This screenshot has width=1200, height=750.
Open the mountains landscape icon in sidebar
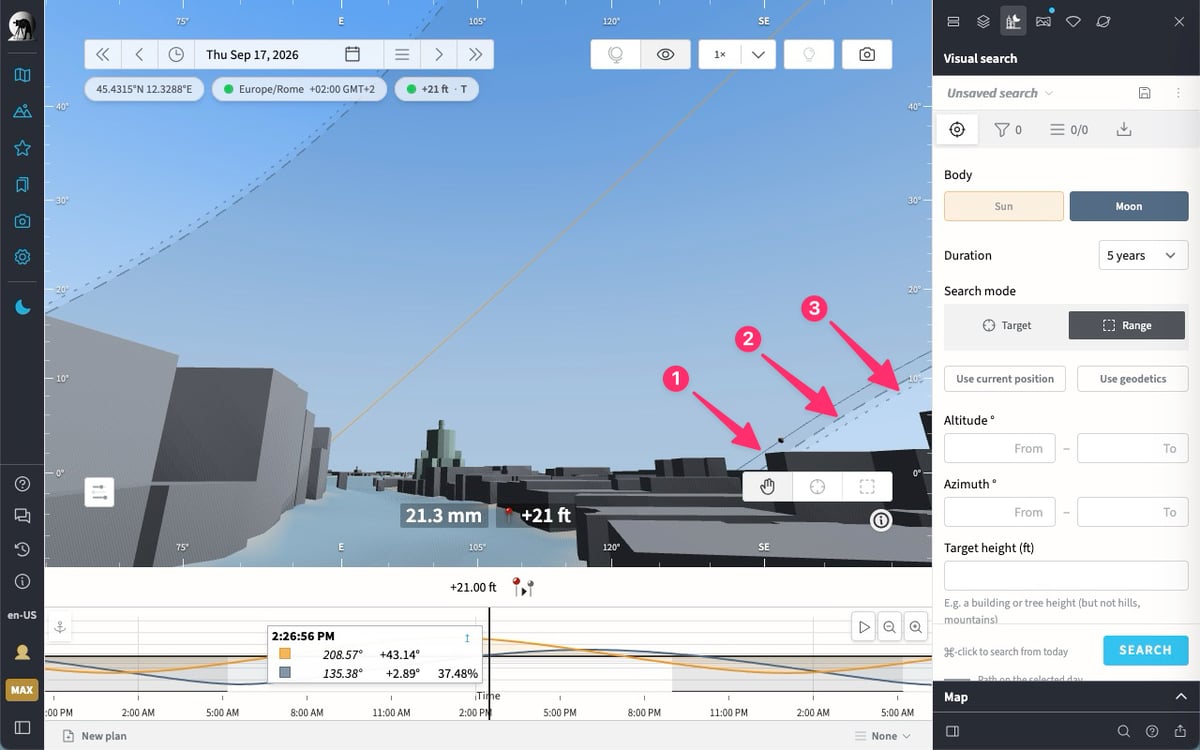point(22,111)
